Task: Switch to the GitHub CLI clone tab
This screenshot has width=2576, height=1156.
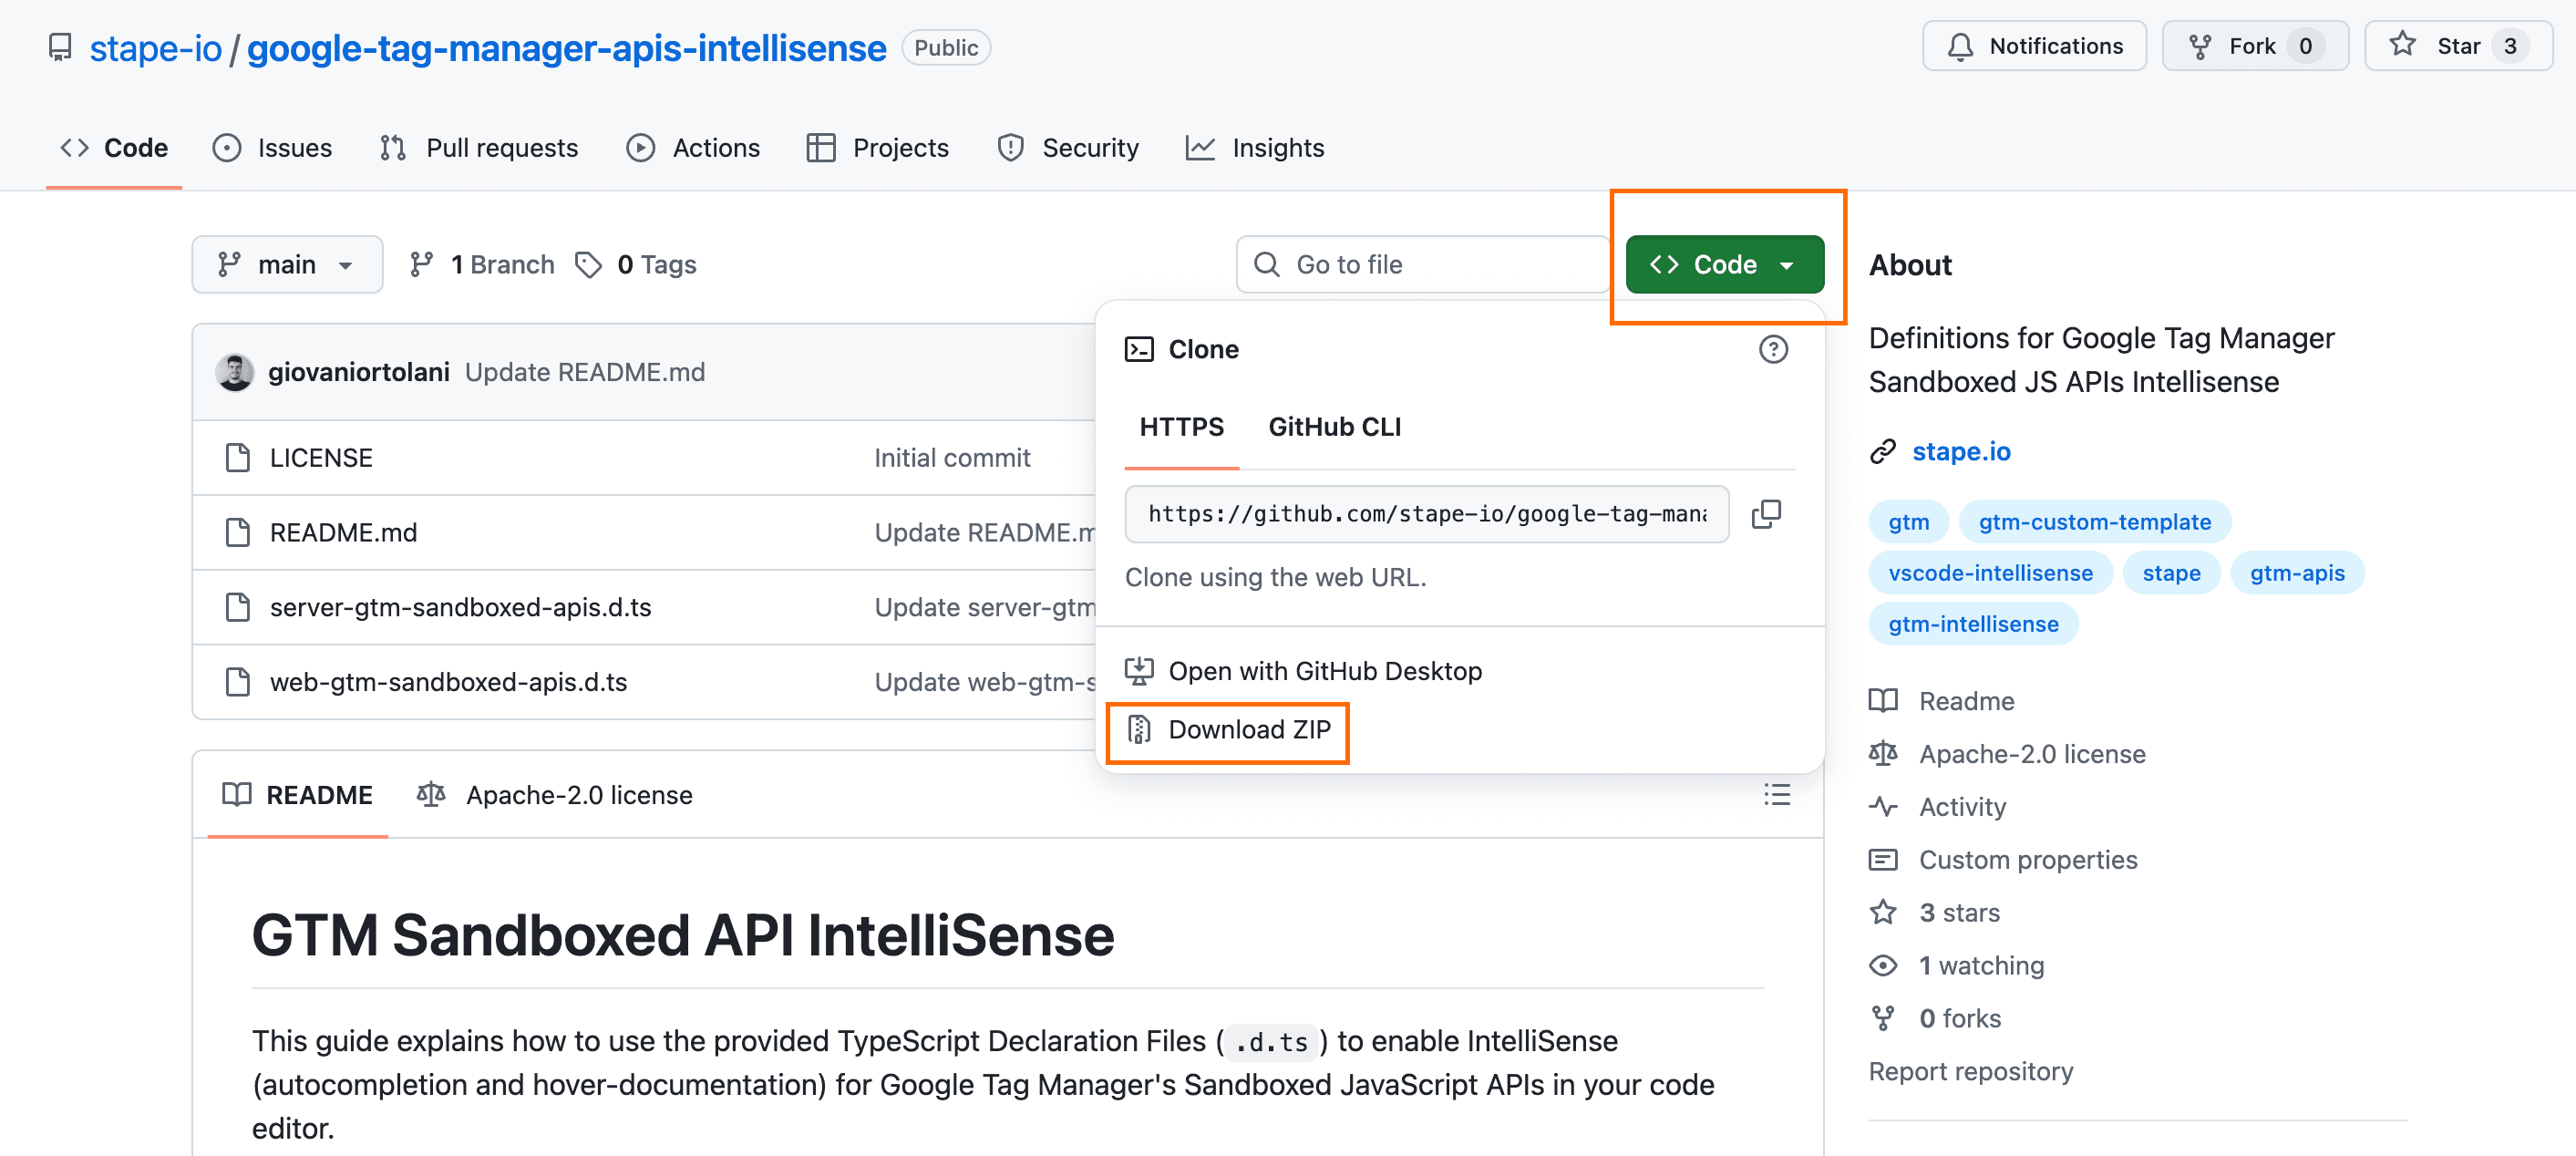Action: (x=1334, y=427)
